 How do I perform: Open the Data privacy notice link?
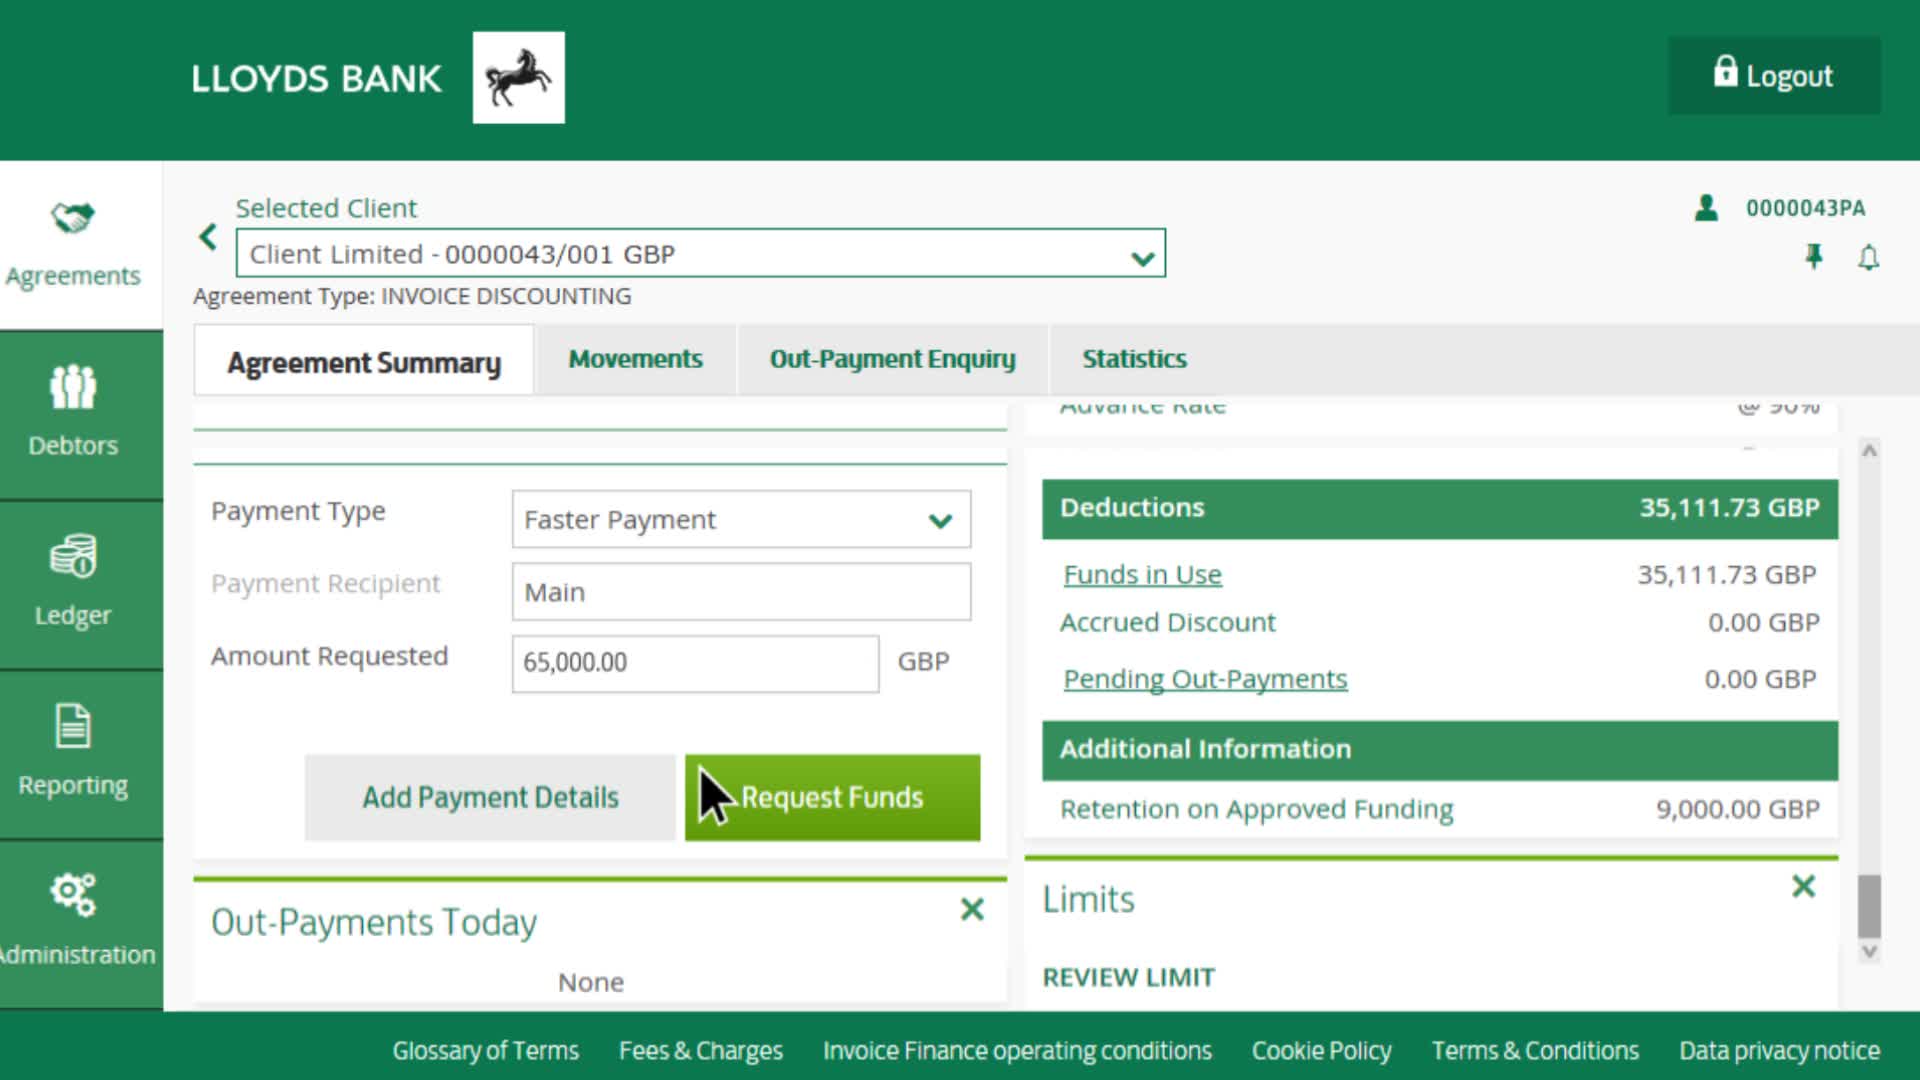coord(1779,1050)
